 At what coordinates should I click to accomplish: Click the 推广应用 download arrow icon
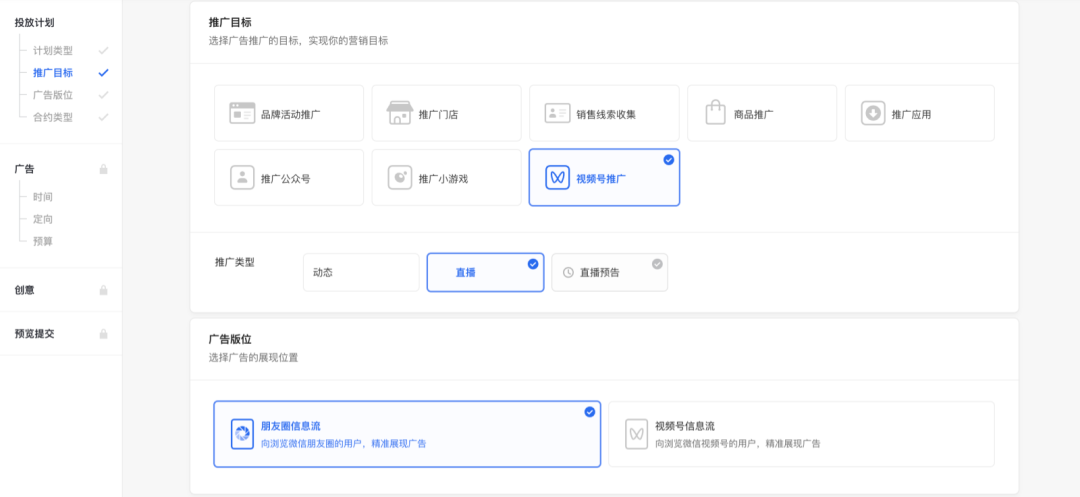[x=873, y=113]
